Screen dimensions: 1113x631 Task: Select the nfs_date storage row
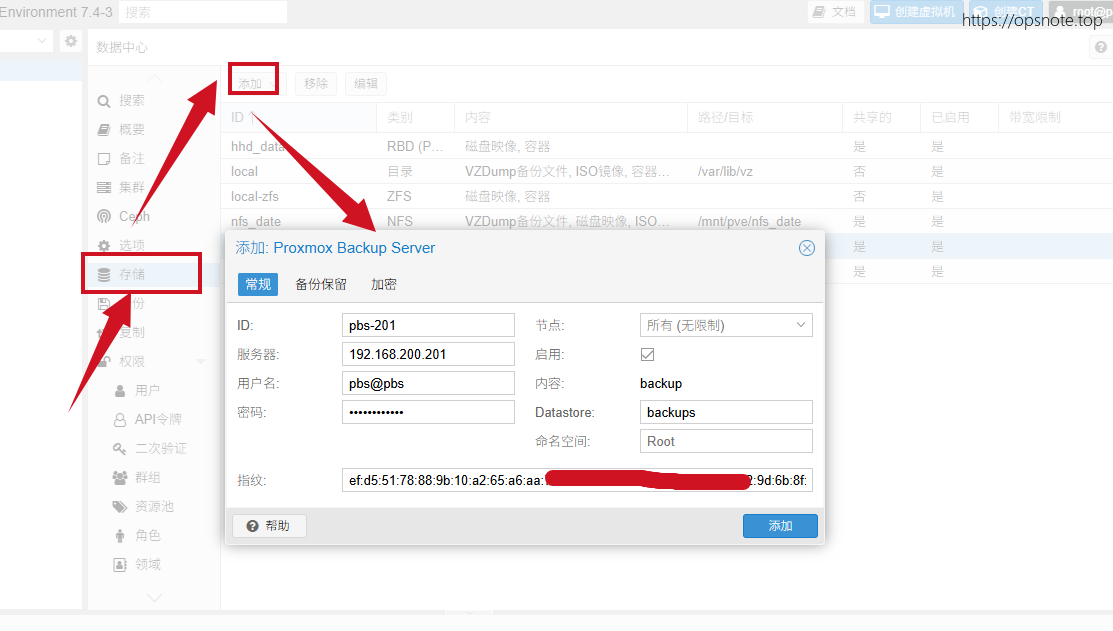(667, 221)
